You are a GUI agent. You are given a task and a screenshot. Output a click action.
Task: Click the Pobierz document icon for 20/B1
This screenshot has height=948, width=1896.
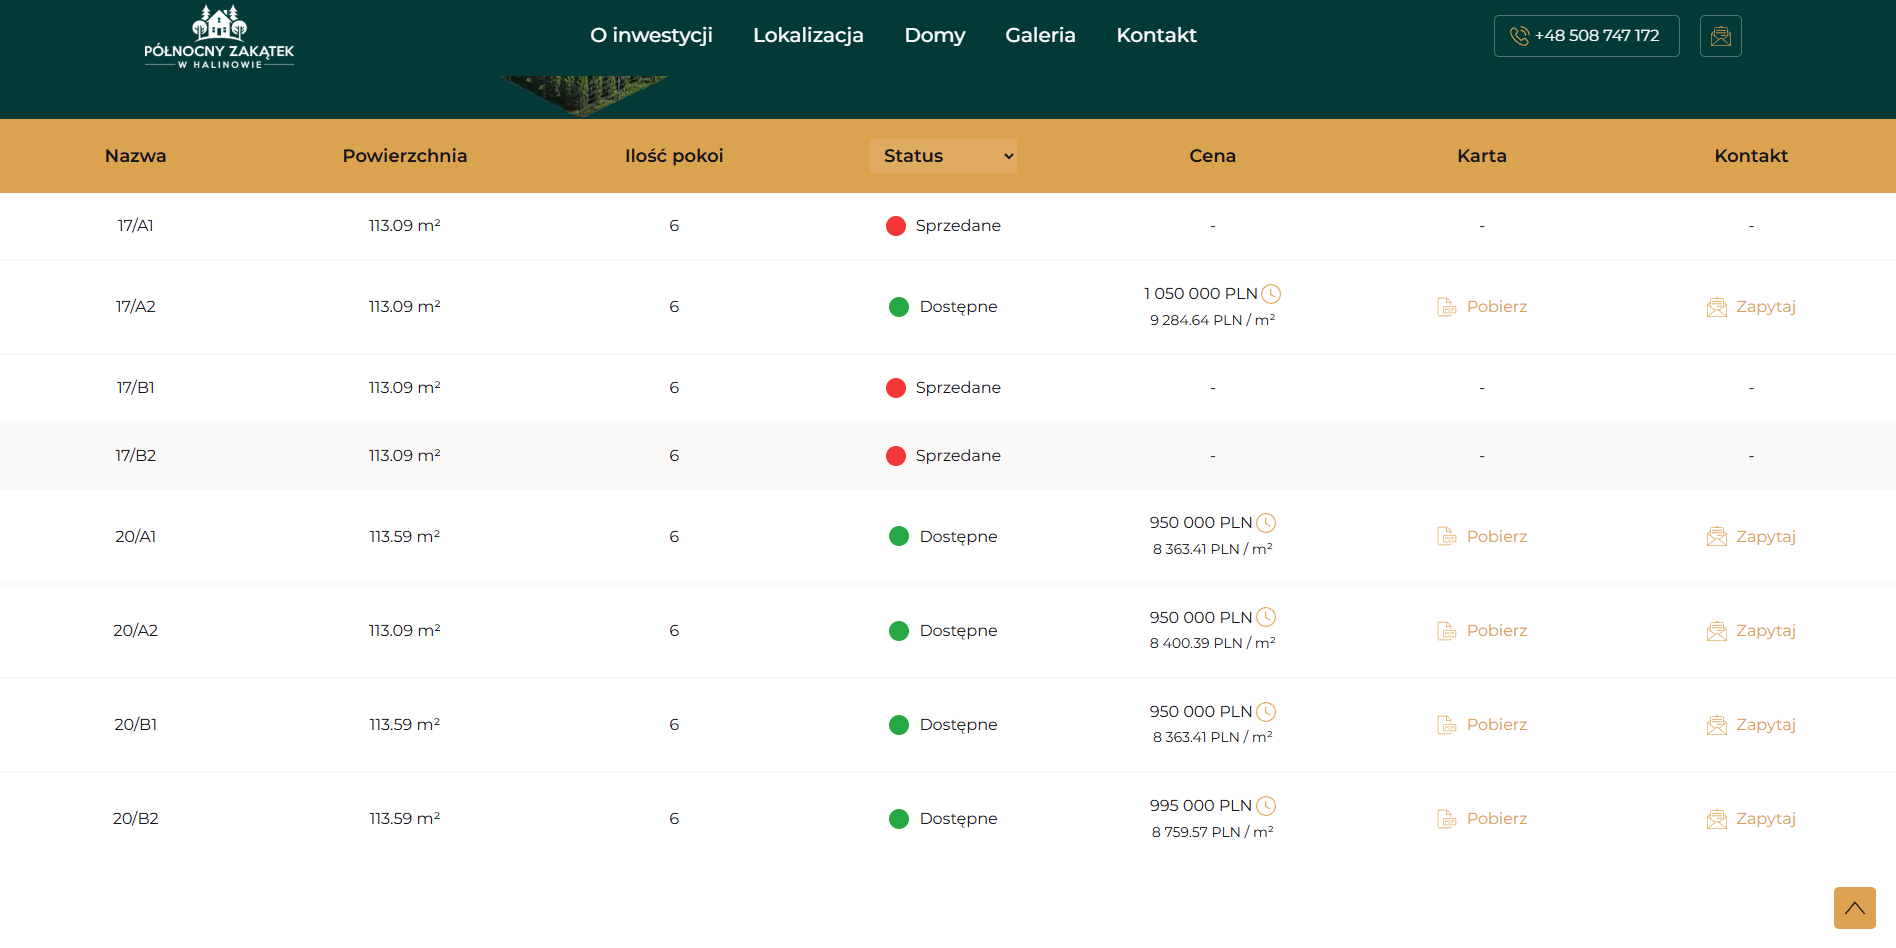point(1446,725)
